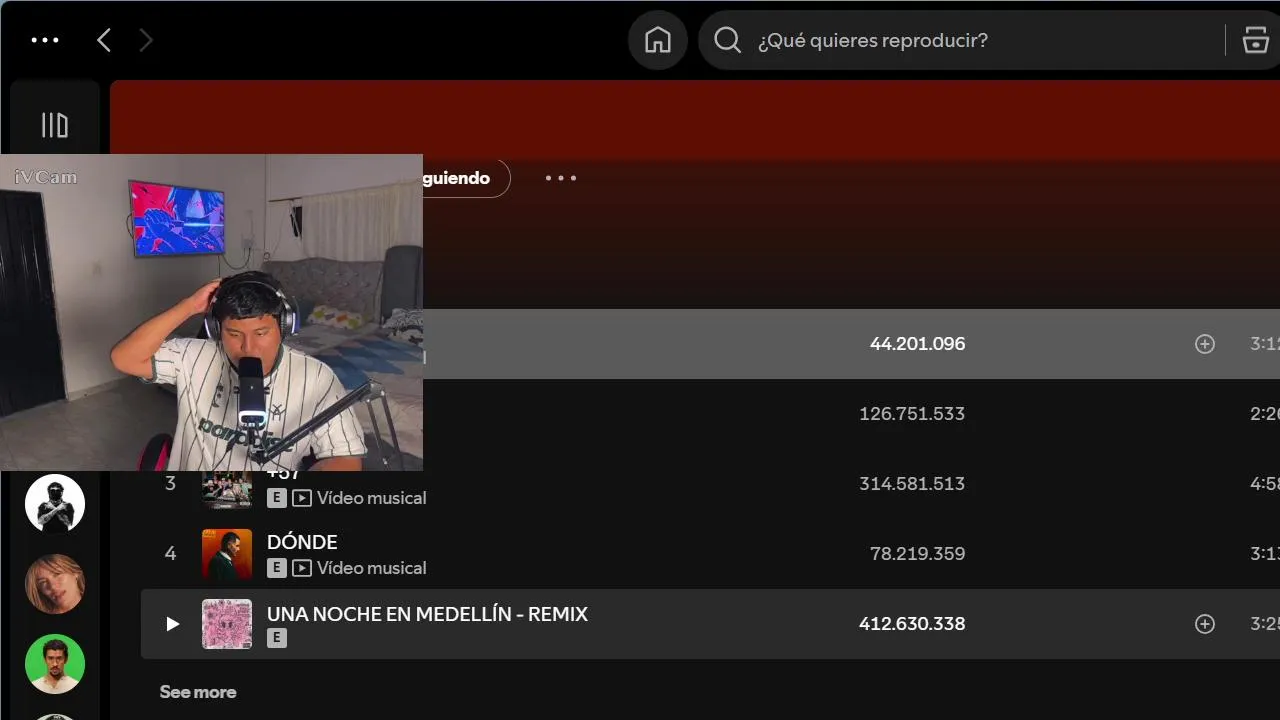Expand Your Library sidebar icon

click(x=54, y=125)
